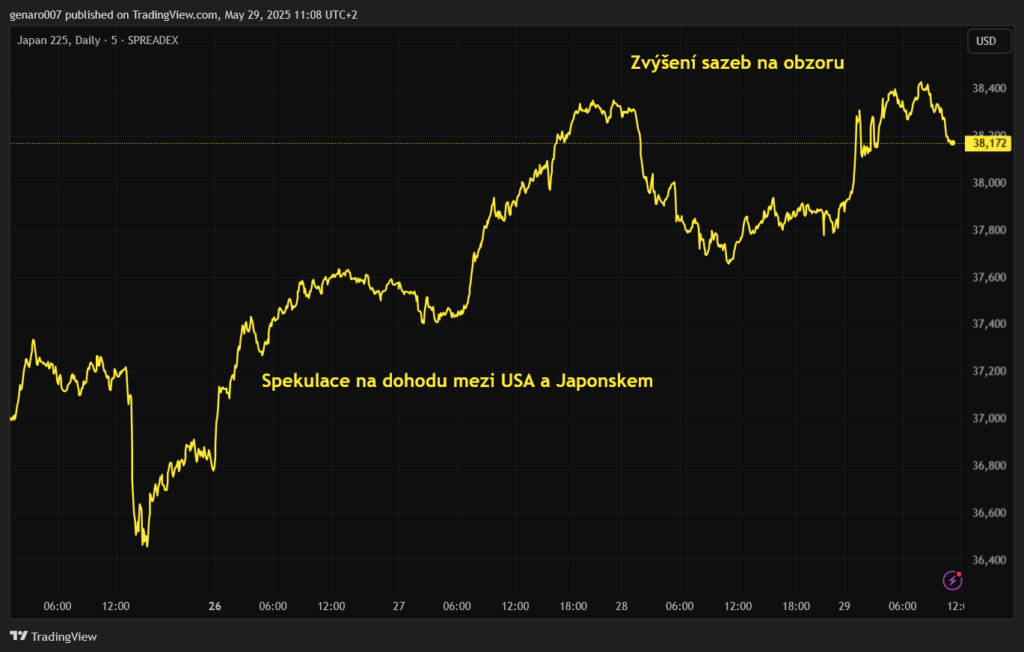
Task: Click the 36,800 price axis label
Action: click(x=988, y=466)
